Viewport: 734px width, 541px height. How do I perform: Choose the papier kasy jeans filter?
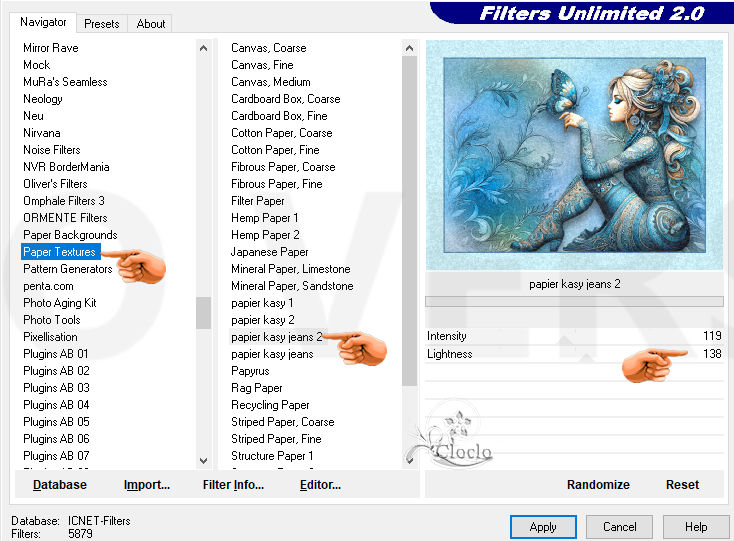pyautogui.click(x=272, y=354)
